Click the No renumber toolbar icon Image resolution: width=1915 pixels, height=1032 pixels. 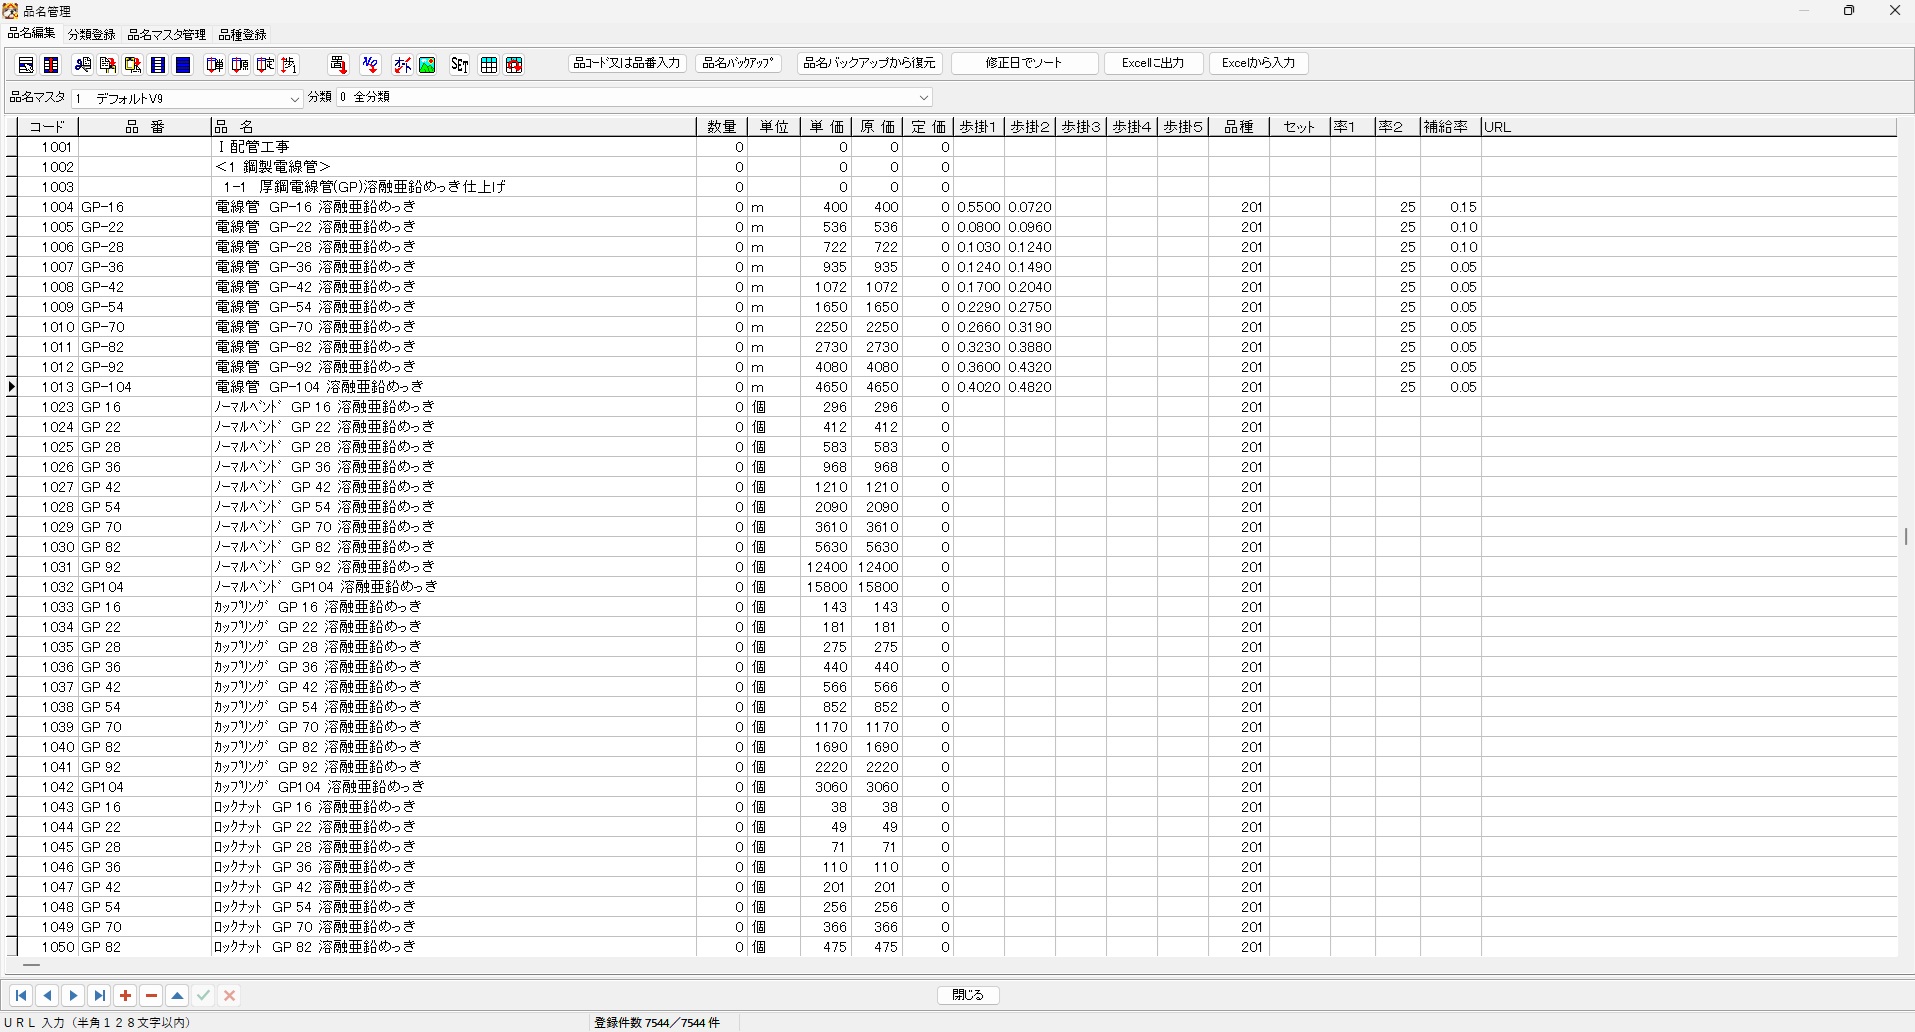tap(370, 65)
